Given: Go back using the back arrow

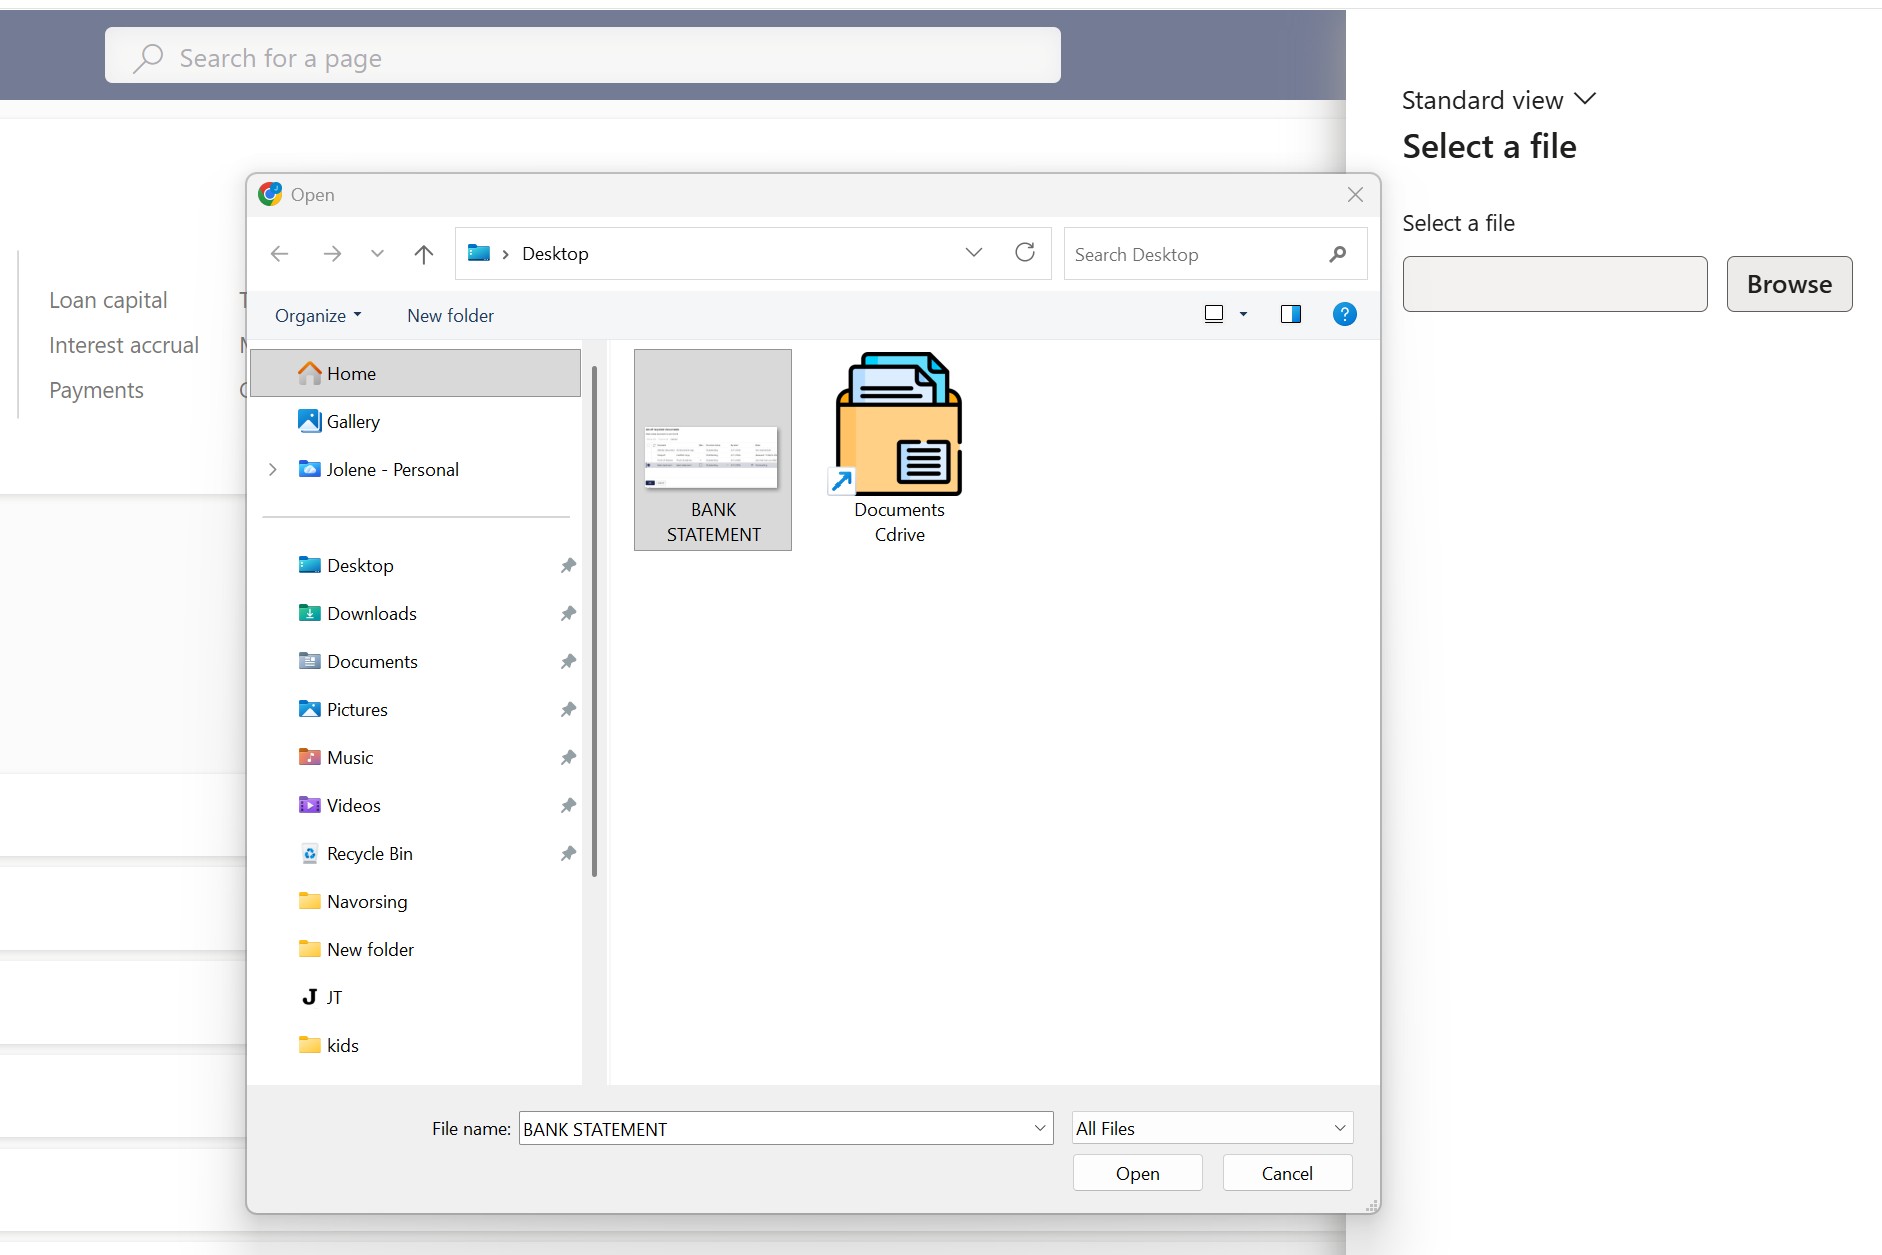Looking at the screenshot, I should (280, 254).
